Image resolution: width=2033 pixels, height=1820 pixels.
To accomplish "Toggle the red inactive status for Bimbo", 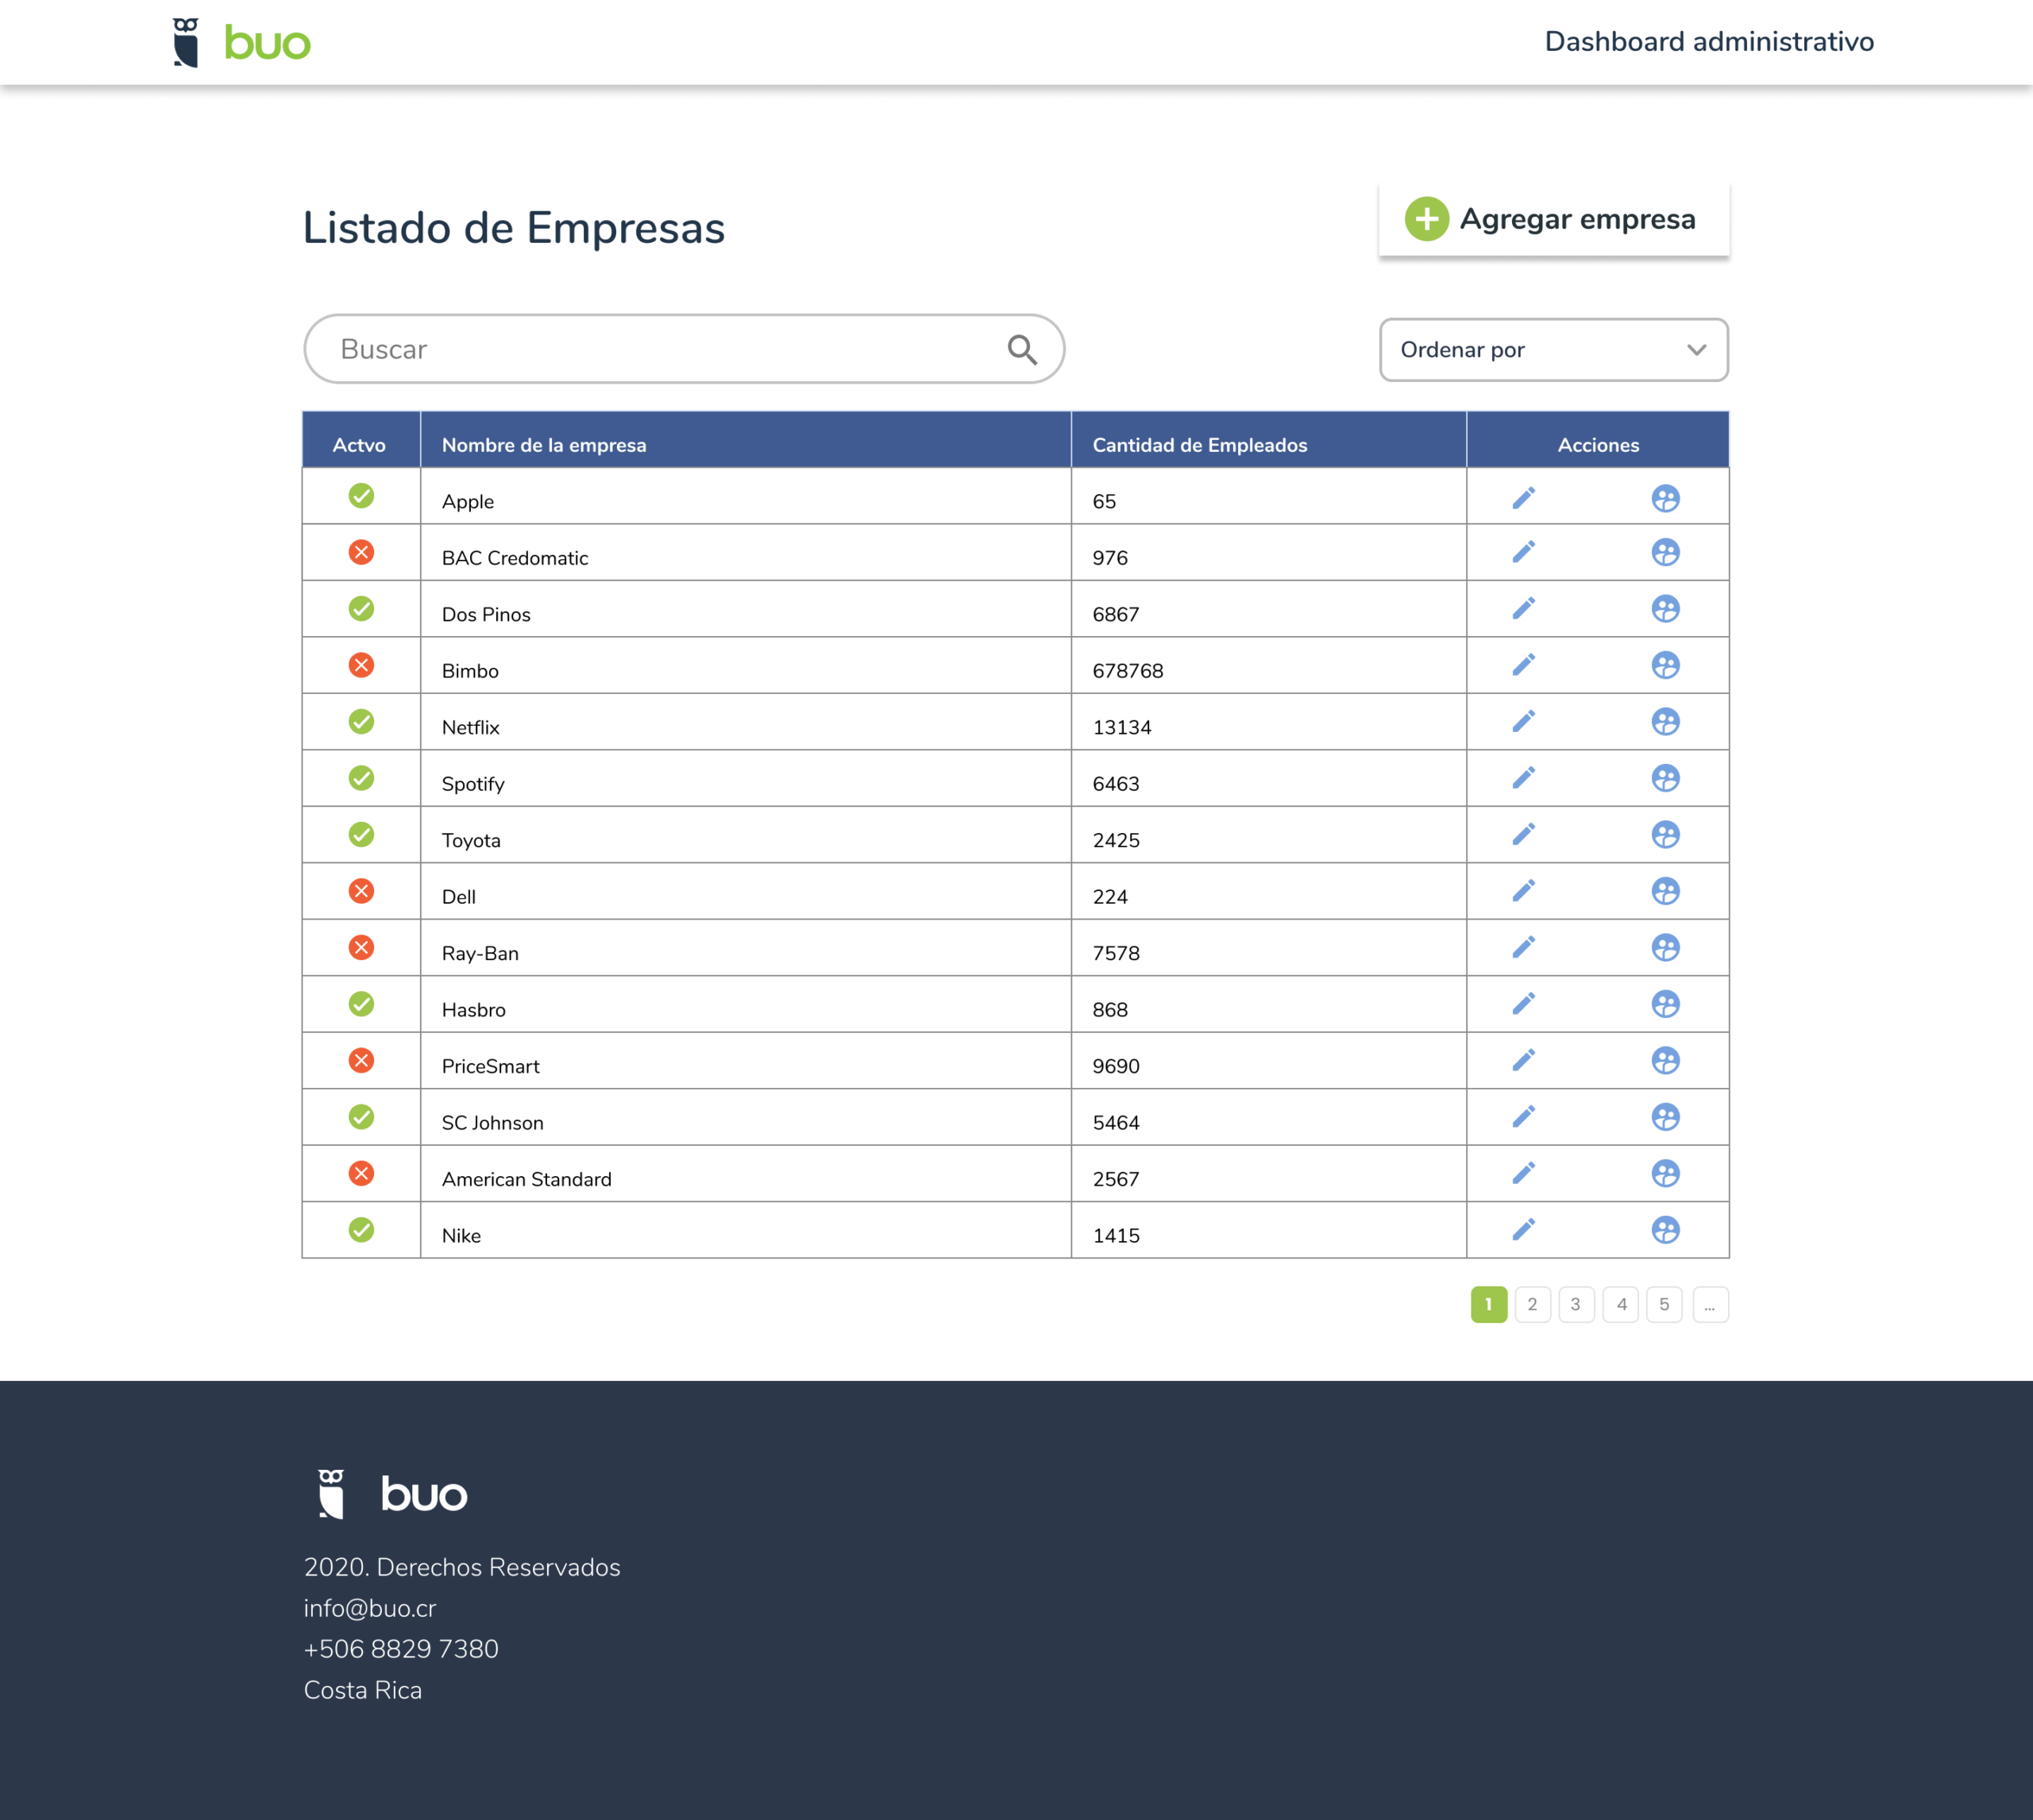I will (361, 665).
